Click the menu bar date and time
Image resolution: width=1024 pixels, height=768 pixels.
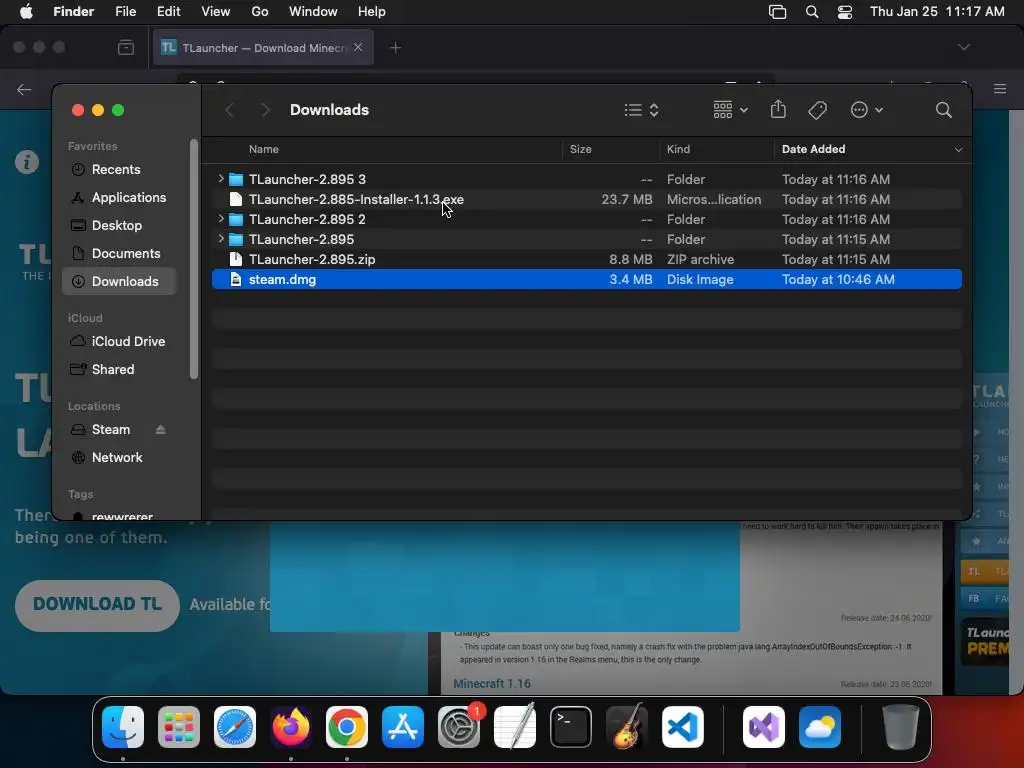937,12
